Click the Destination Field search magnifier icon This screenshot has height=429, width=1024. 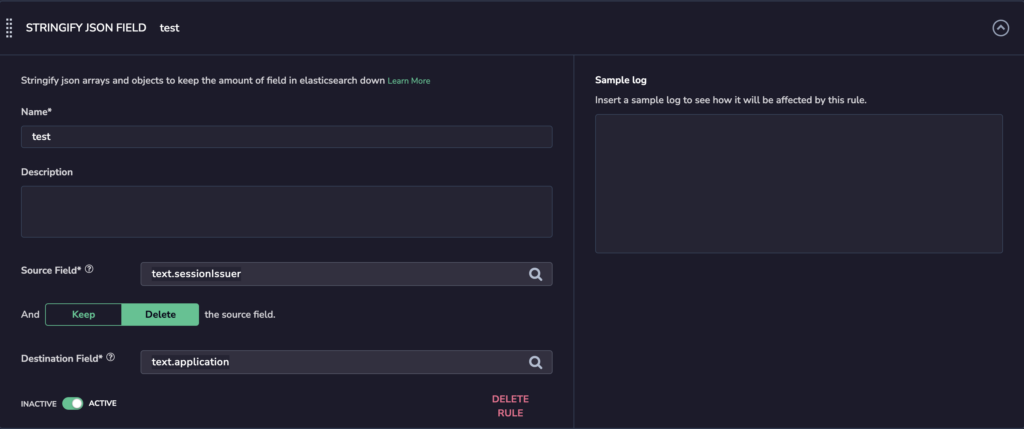[x=536, y=362]
